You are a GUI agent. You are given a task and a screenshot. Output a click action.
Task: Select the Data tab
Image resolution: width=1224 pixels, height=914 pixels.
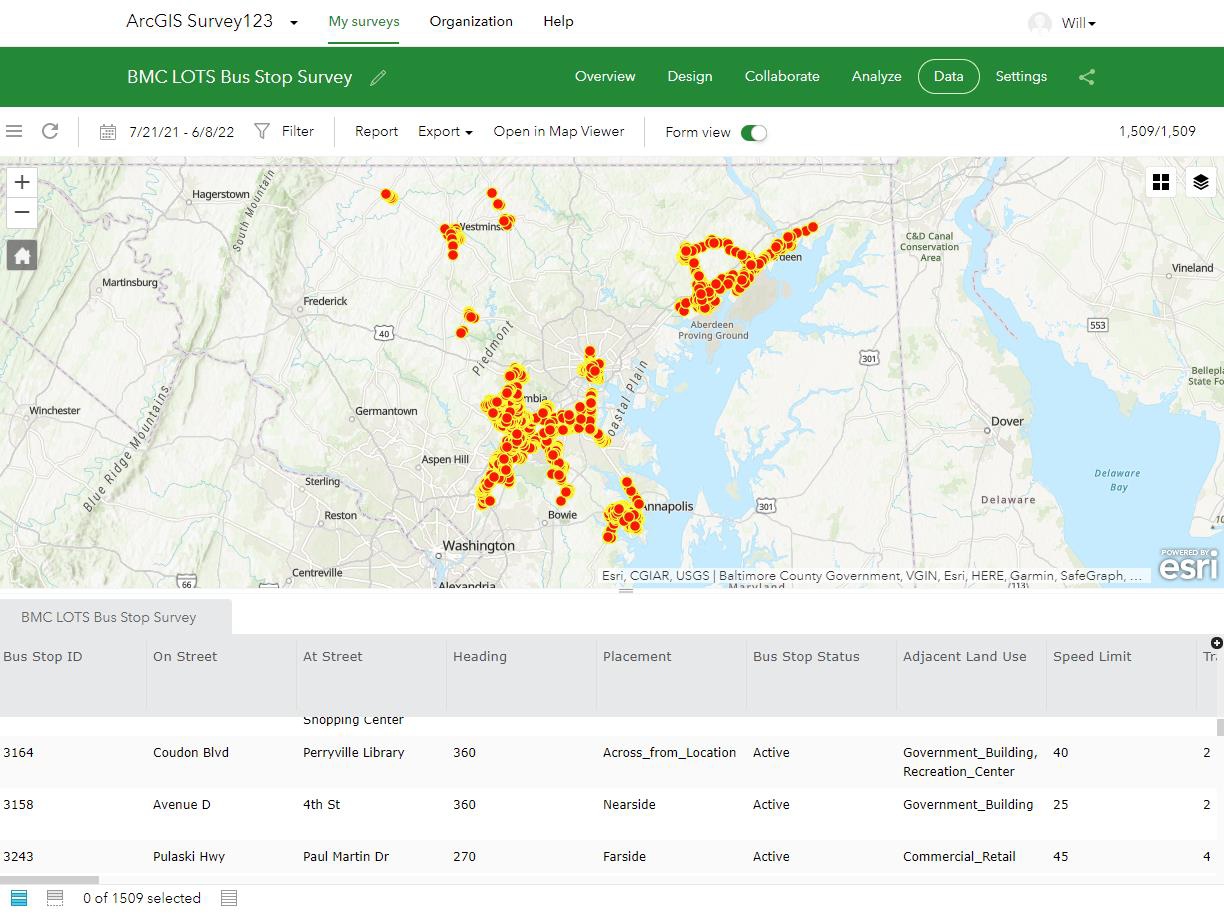point(948,76)
